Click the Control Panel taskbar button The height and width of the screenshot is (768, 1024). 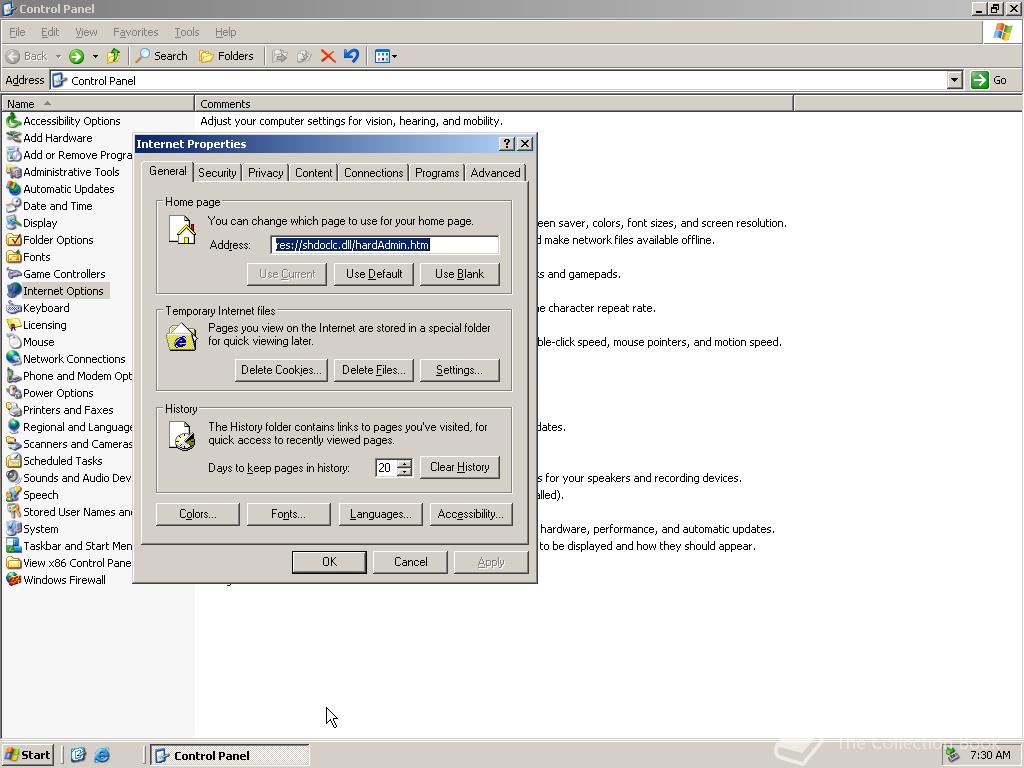[230, 755]
